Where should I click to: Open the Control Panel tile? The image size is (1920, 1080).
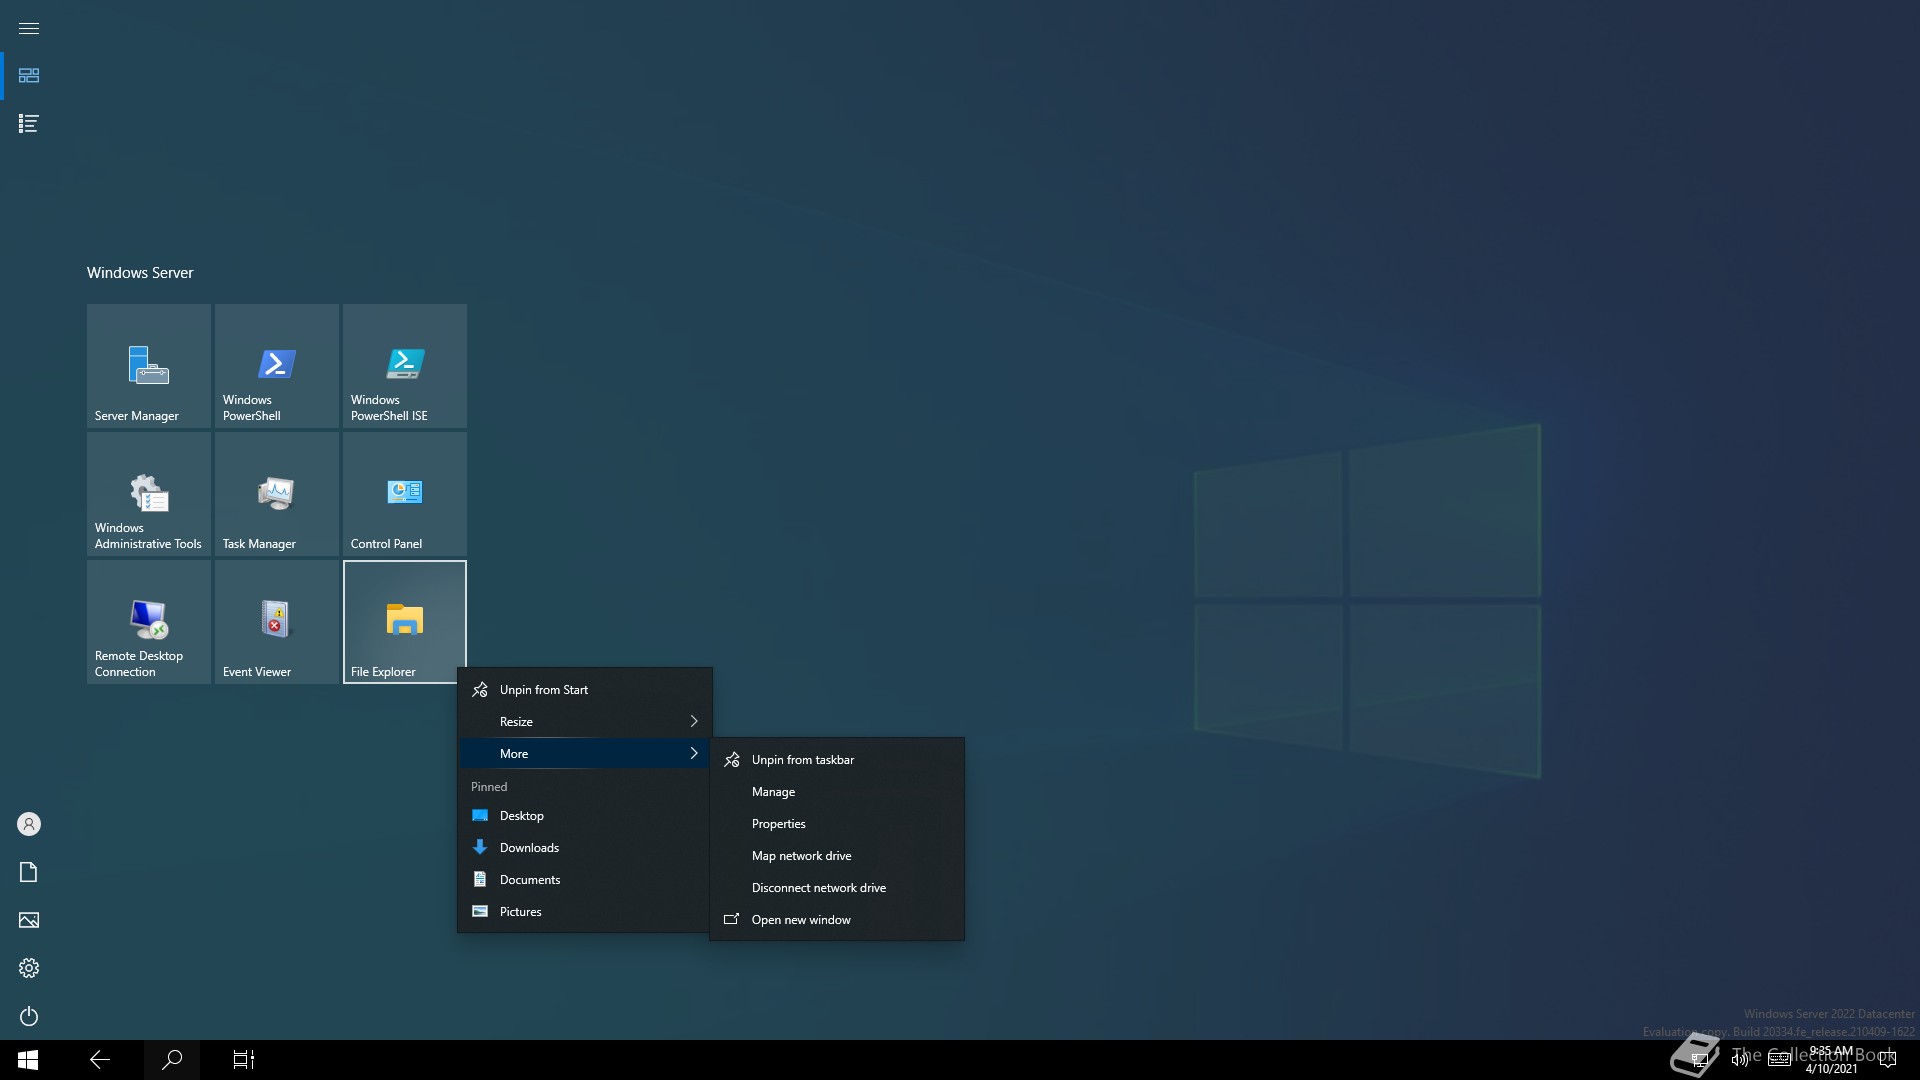(x=405, y=494)
